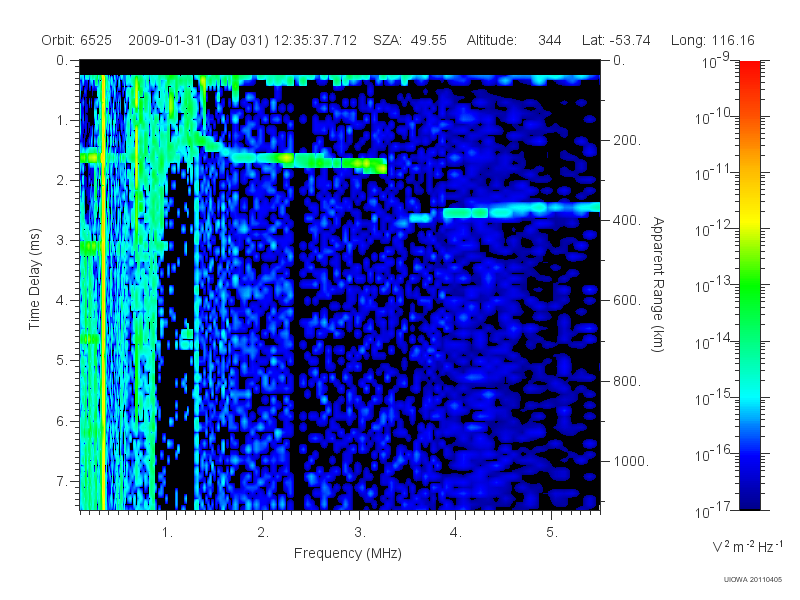800x600 pixels.
Task: Click the '10^-17' colorbar tick label
Action: (714, 510)
